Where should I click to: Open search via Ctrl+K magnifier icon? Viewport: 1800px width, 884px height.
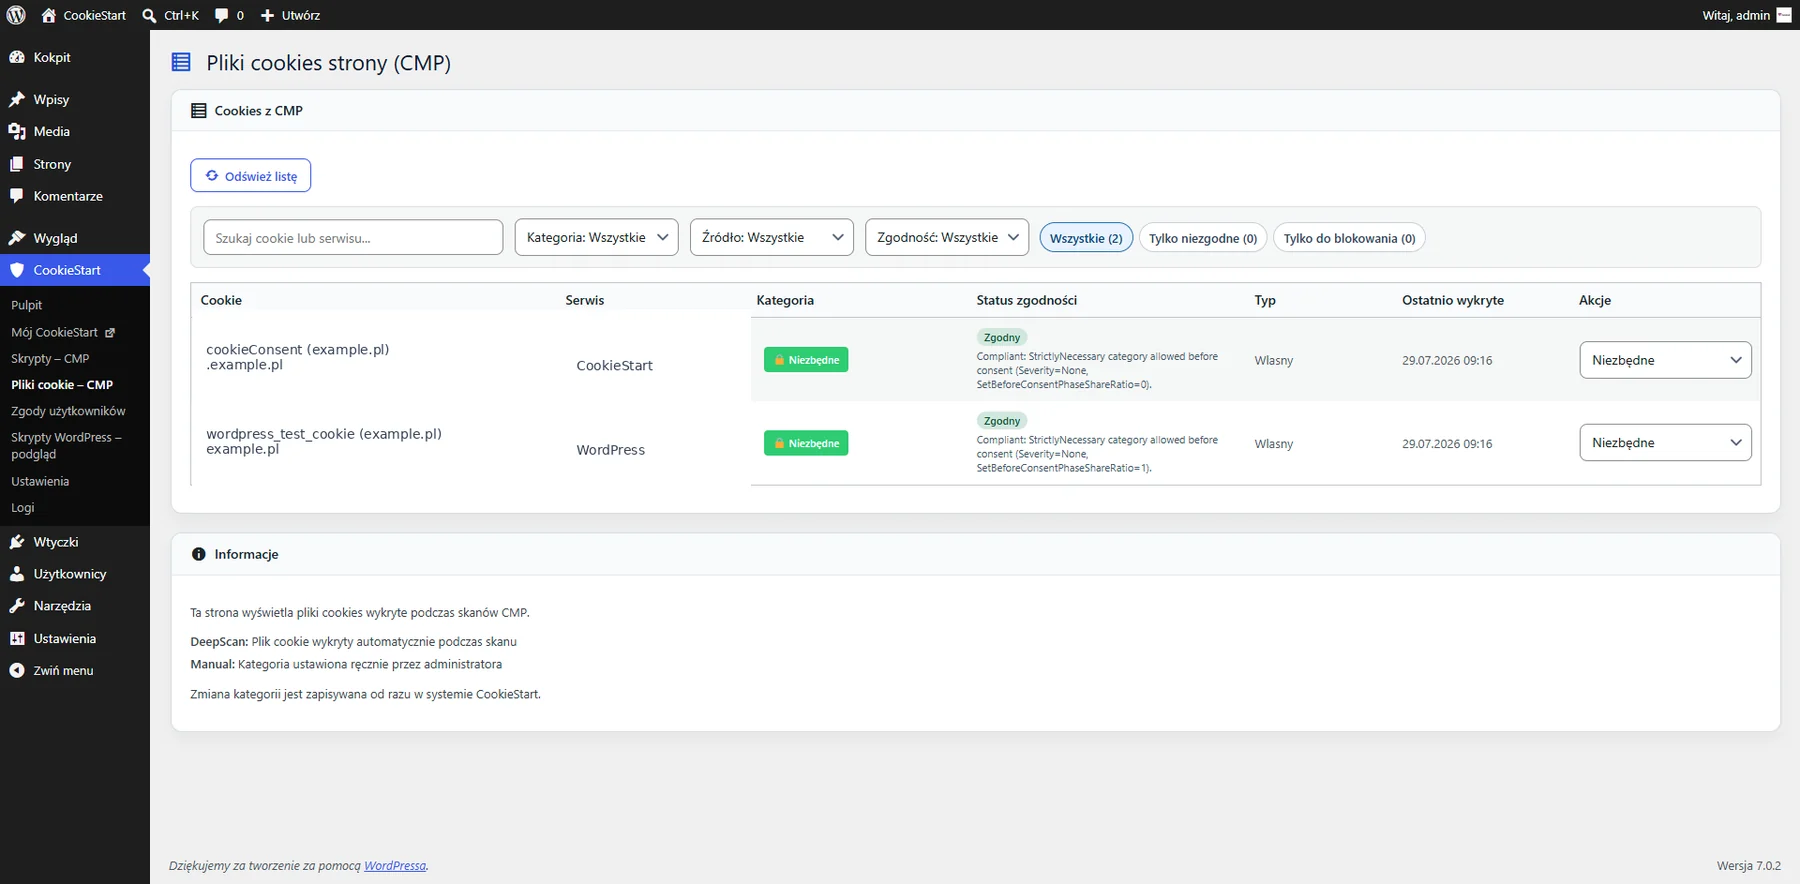[149, 15]
